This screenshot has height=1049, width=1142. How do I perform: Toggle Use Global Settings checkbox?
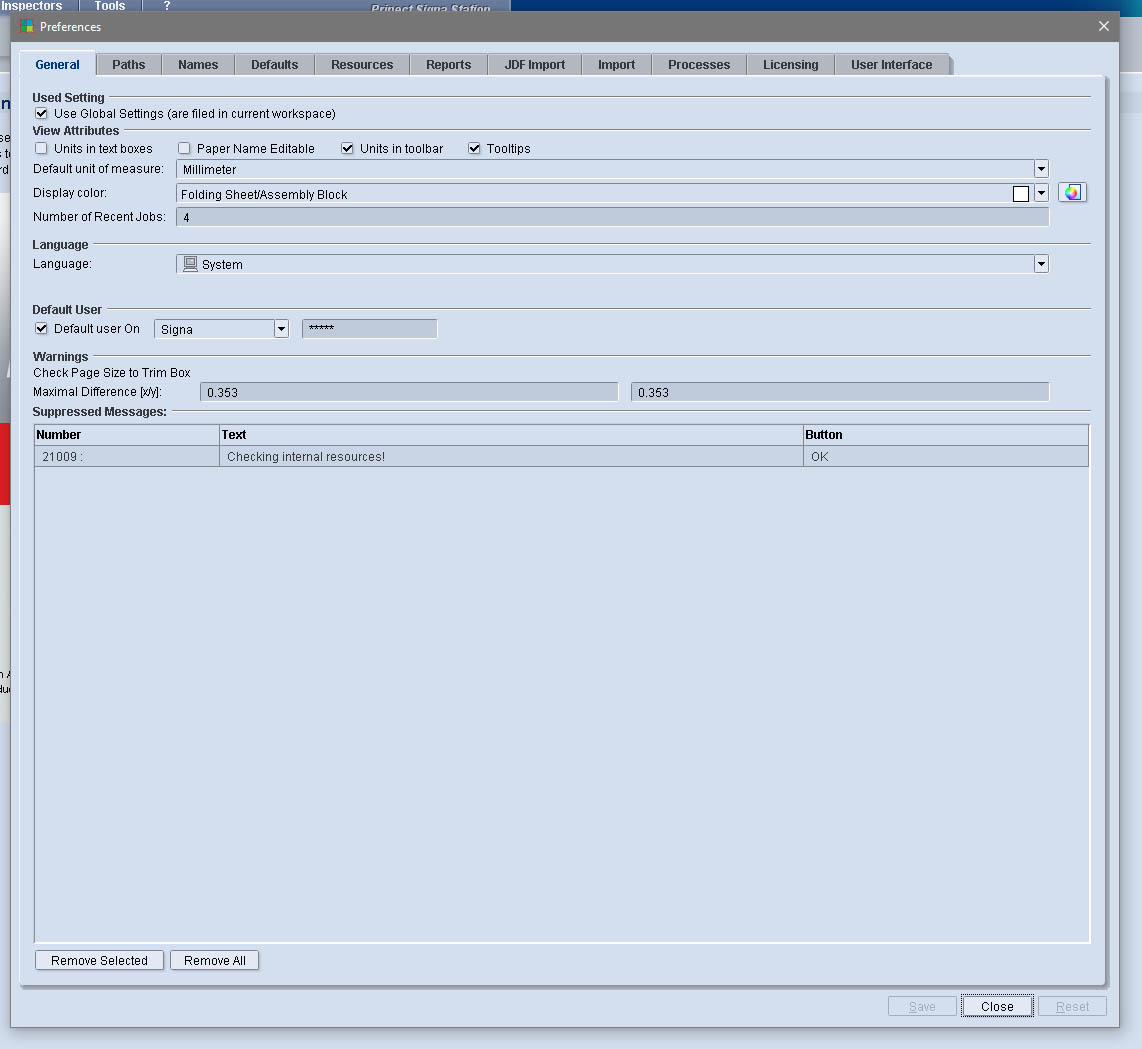42,114
